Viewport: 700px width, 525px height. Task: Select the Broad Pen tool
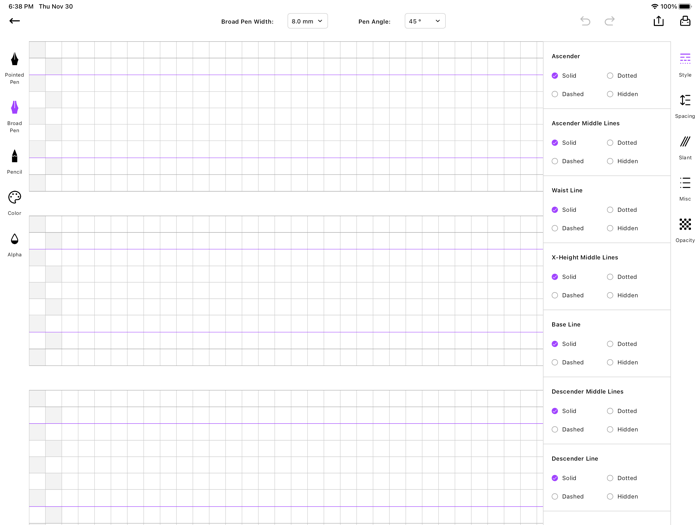(14, 116)
